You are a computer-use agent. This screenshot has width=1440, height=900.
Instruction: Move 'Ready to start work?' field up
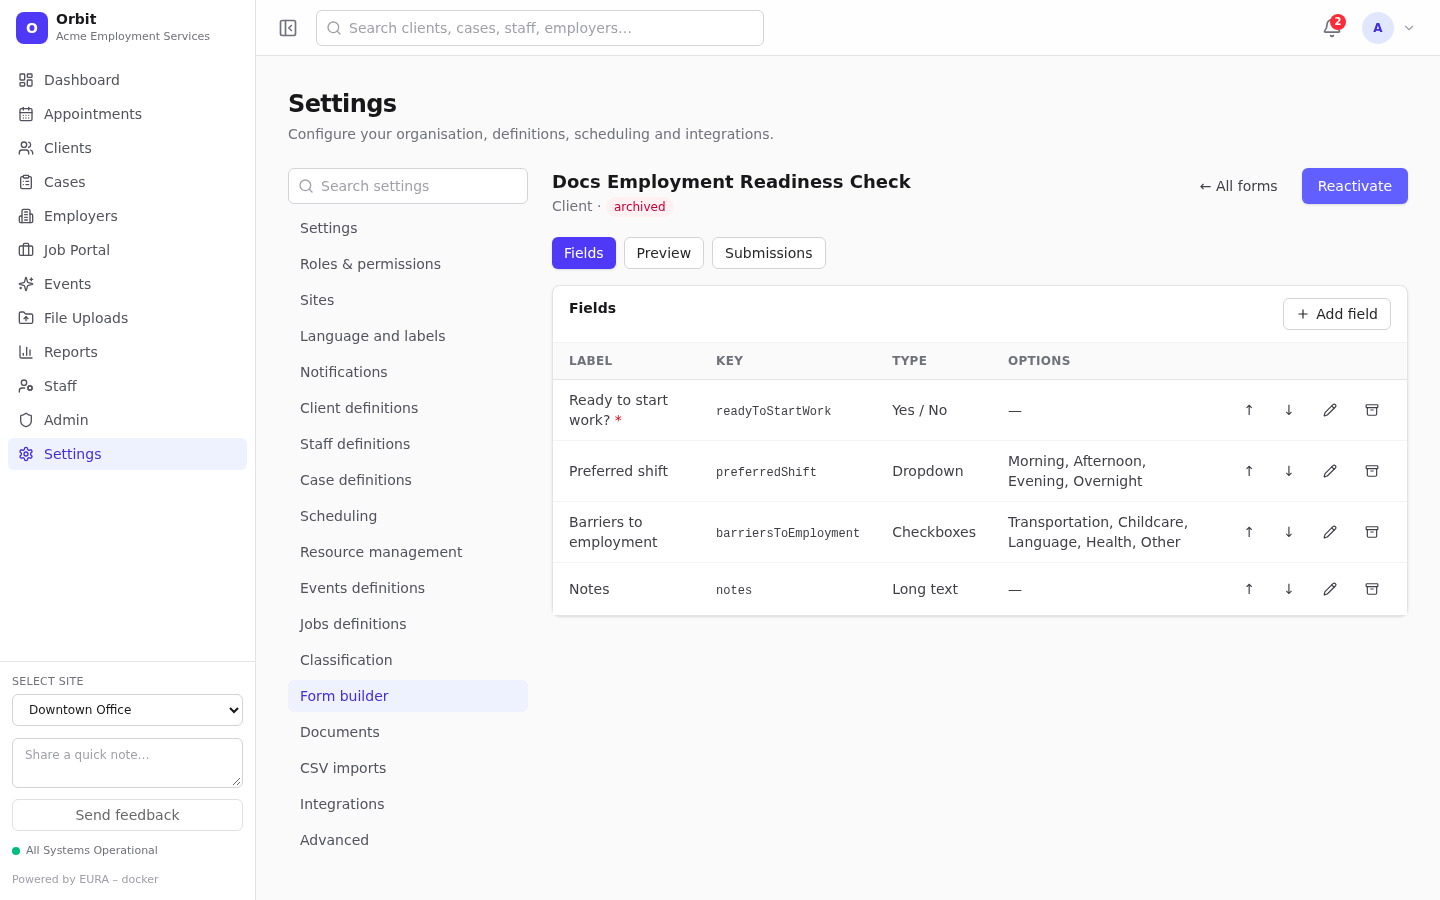click(1249, 410)
